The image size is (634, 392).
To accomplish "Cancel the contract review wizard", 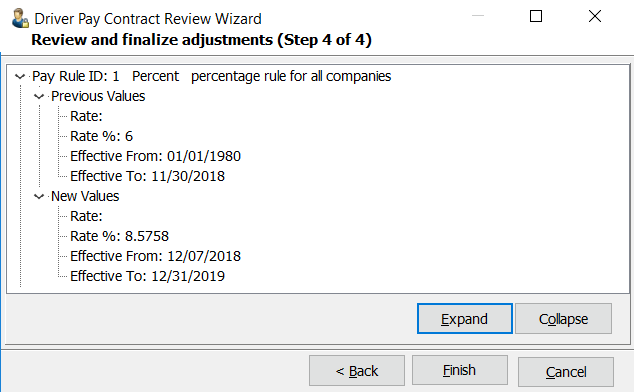I will click(x=566, y=371).
